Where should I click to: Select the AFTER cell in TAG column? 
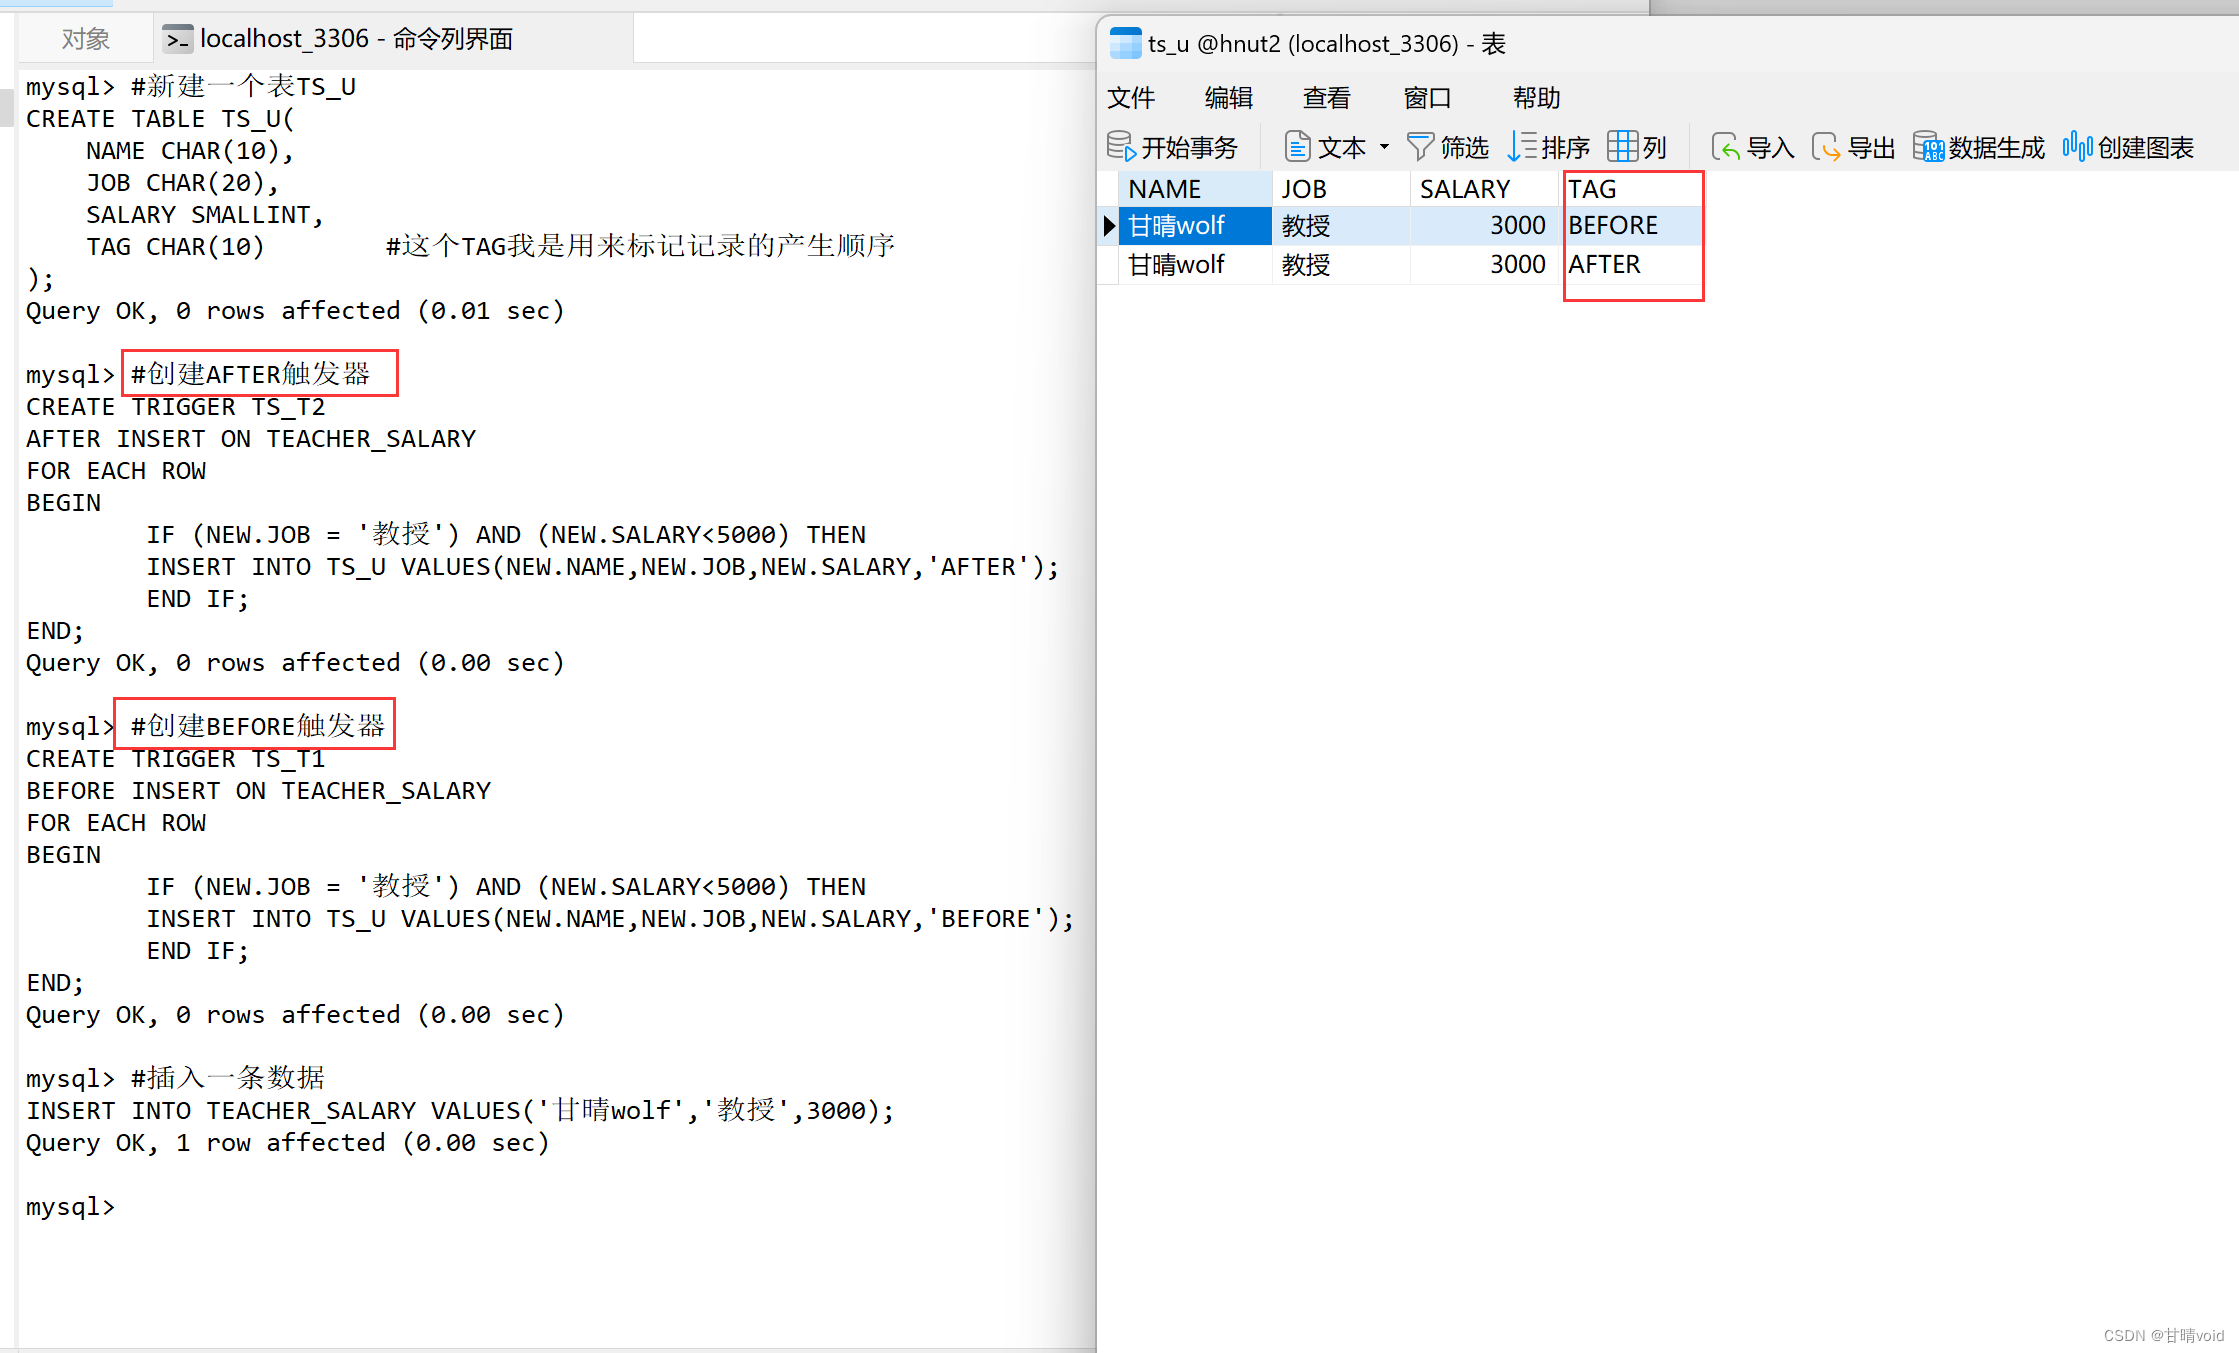pyautogui.click(x=1605, y=265)
